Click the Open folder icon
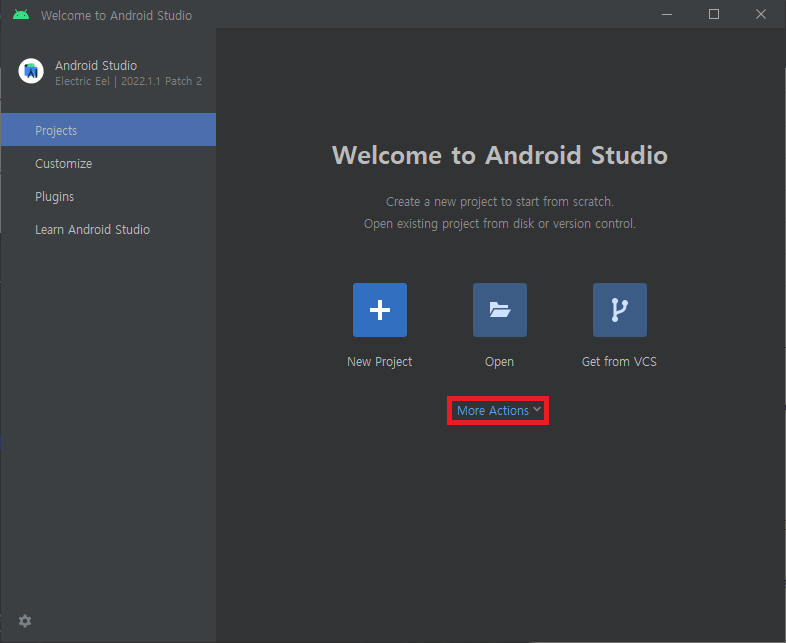This screenshot has height=643, width=786. tap(500, 310)
